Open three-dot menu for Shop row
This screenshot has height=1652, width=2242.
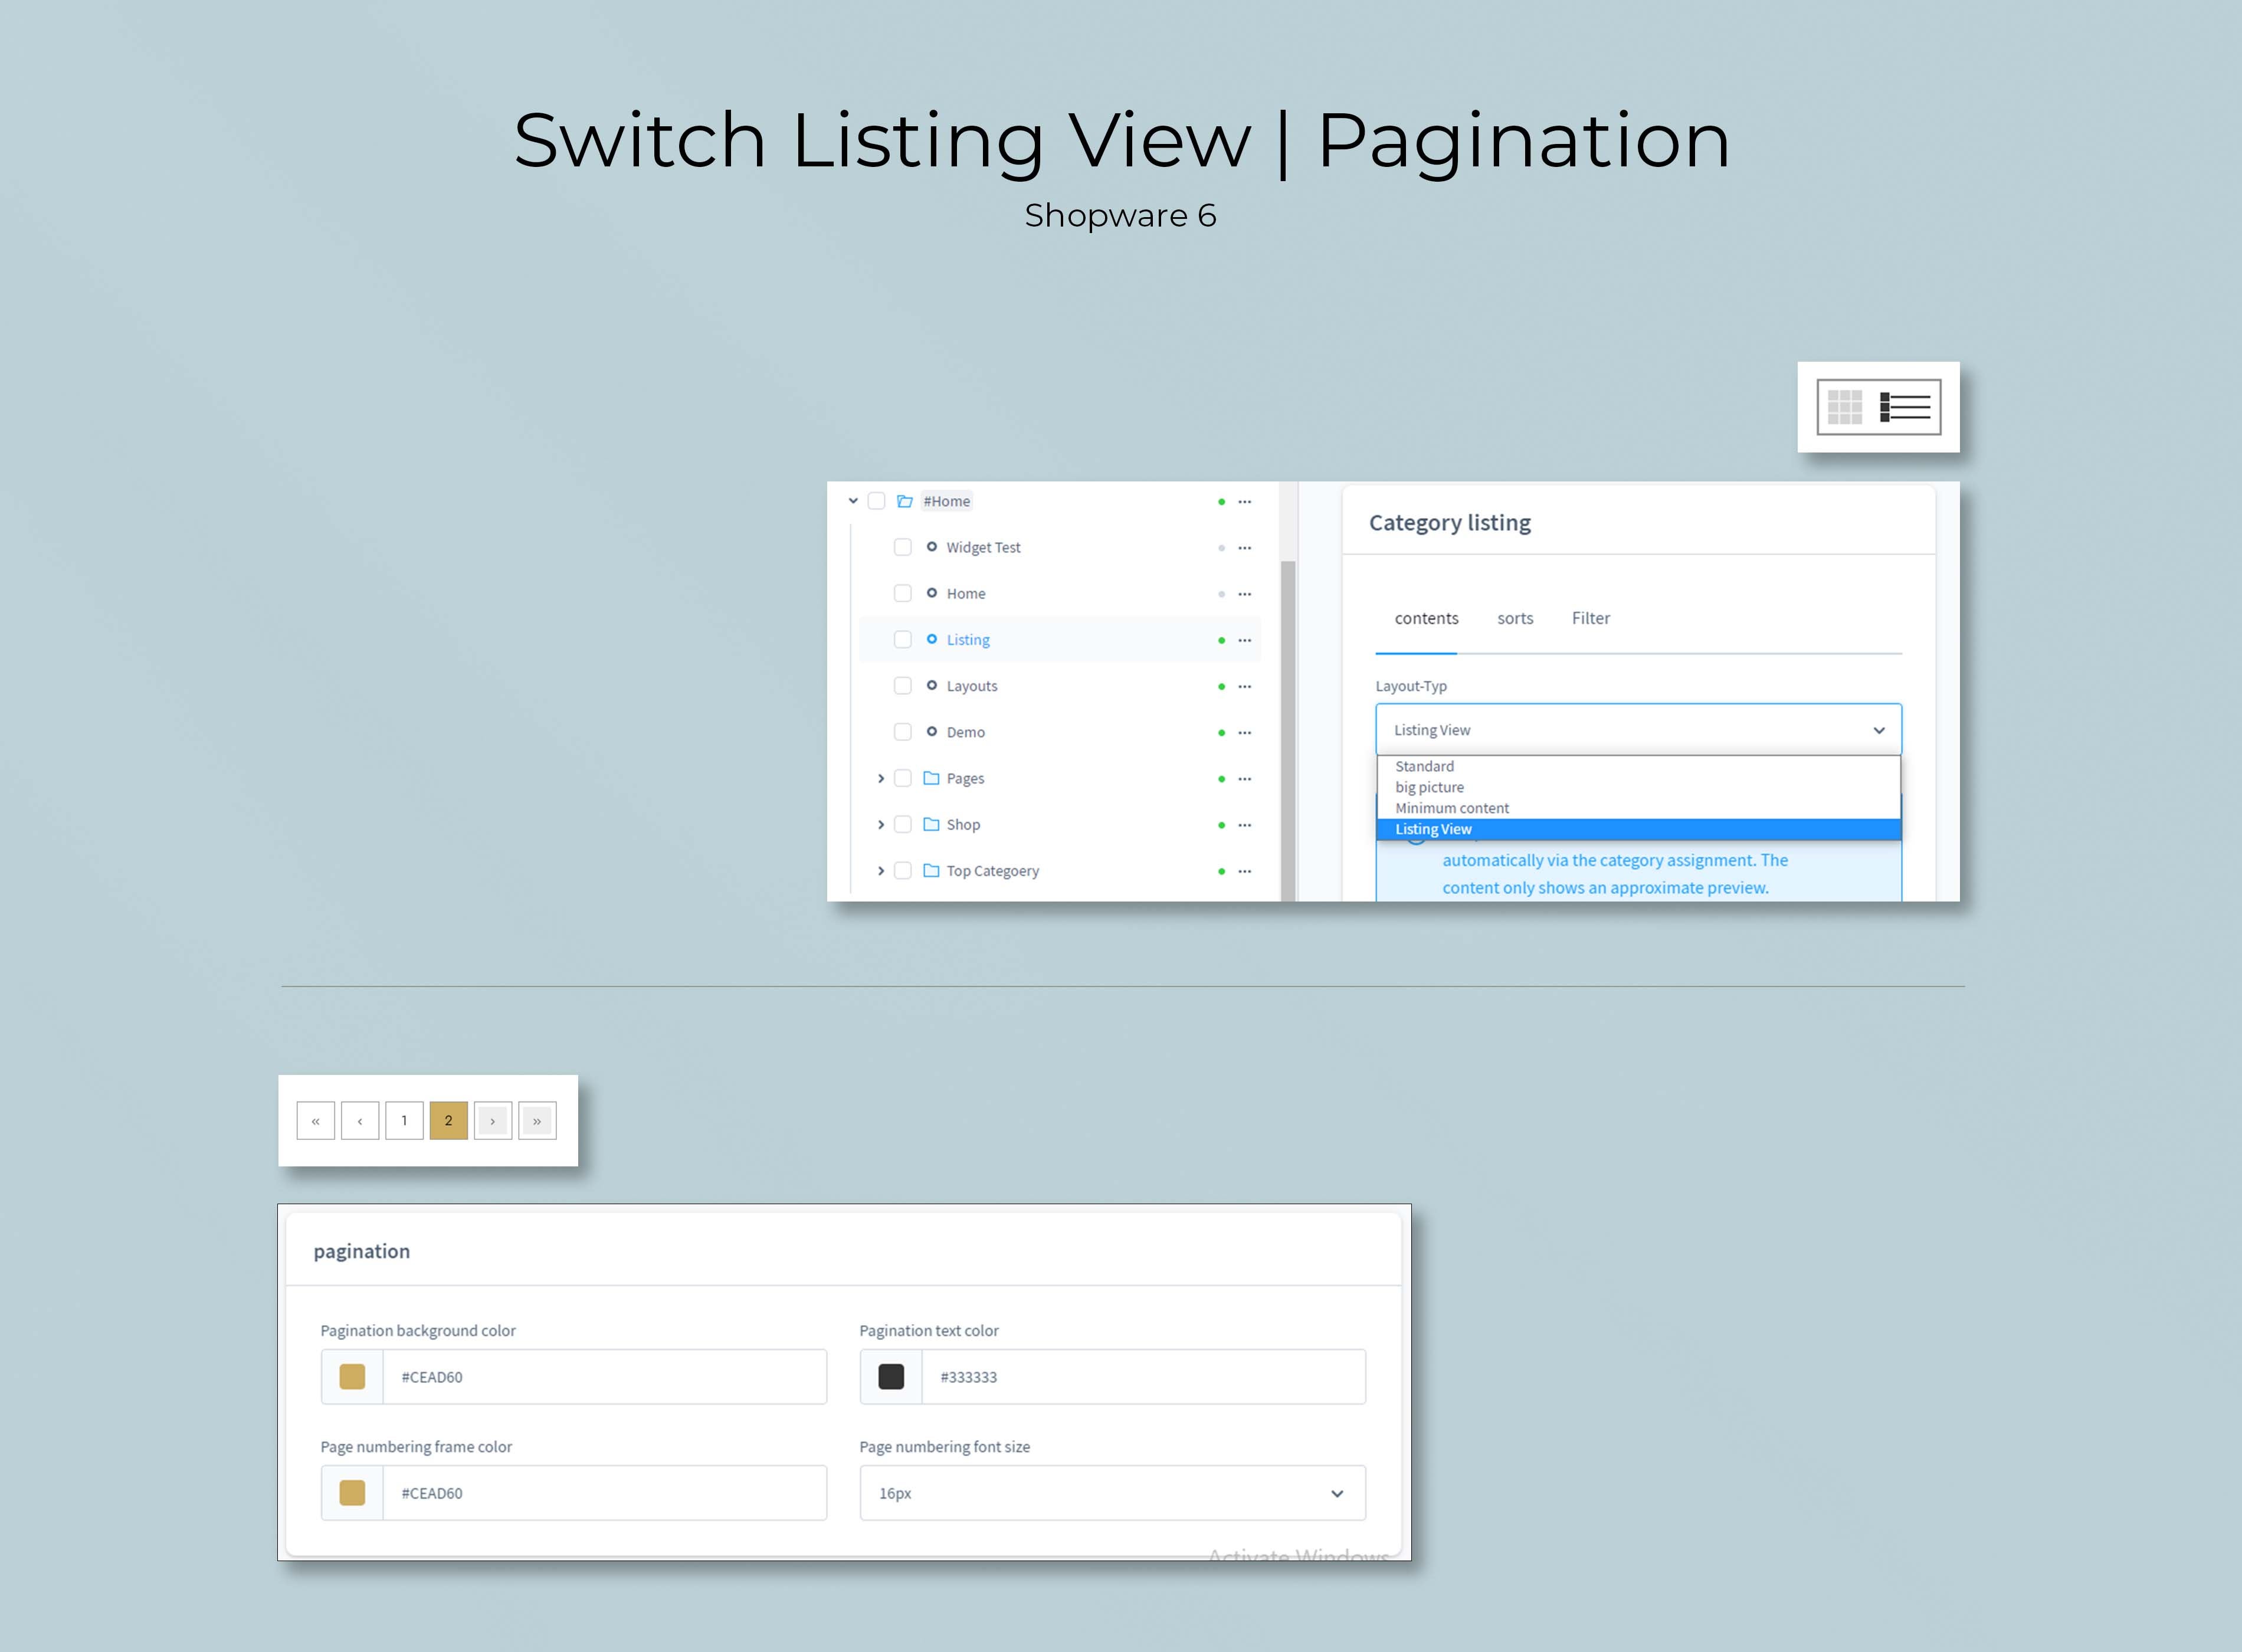click(1244, 825)
